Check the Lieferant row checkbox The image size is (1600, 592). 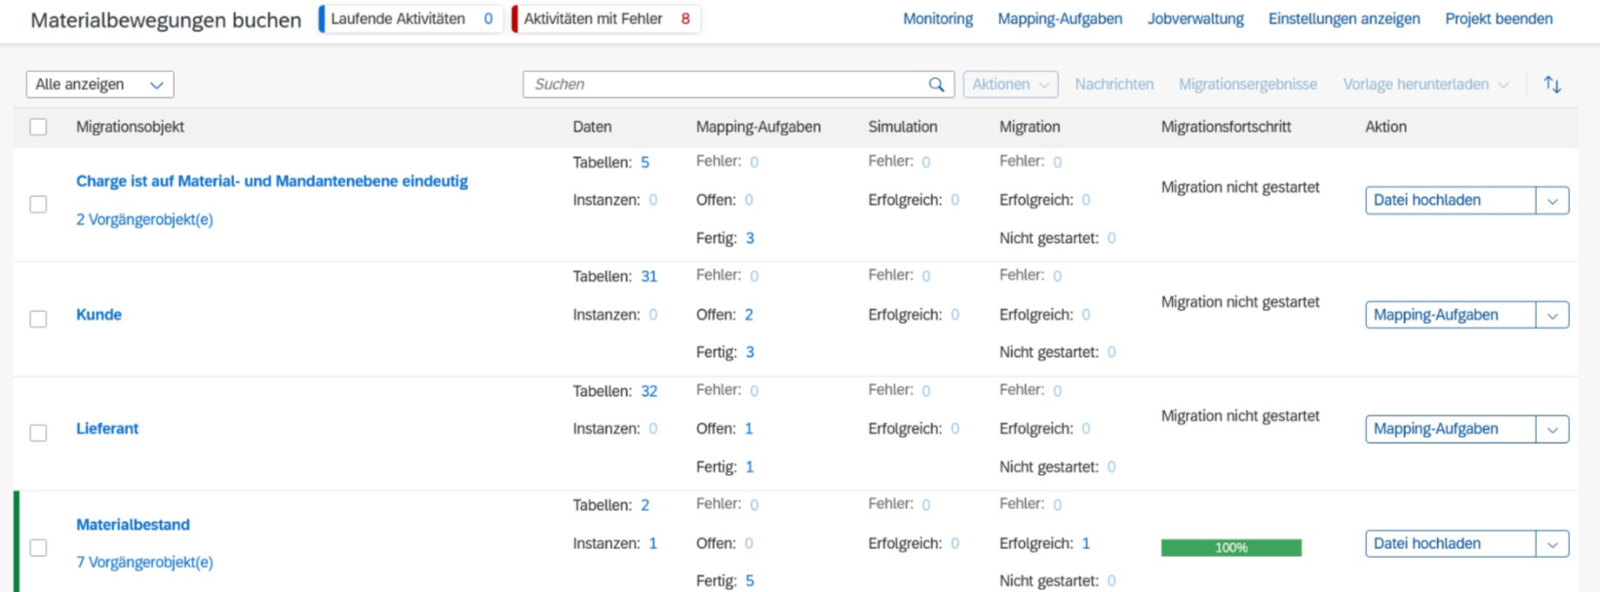[38, 433]
